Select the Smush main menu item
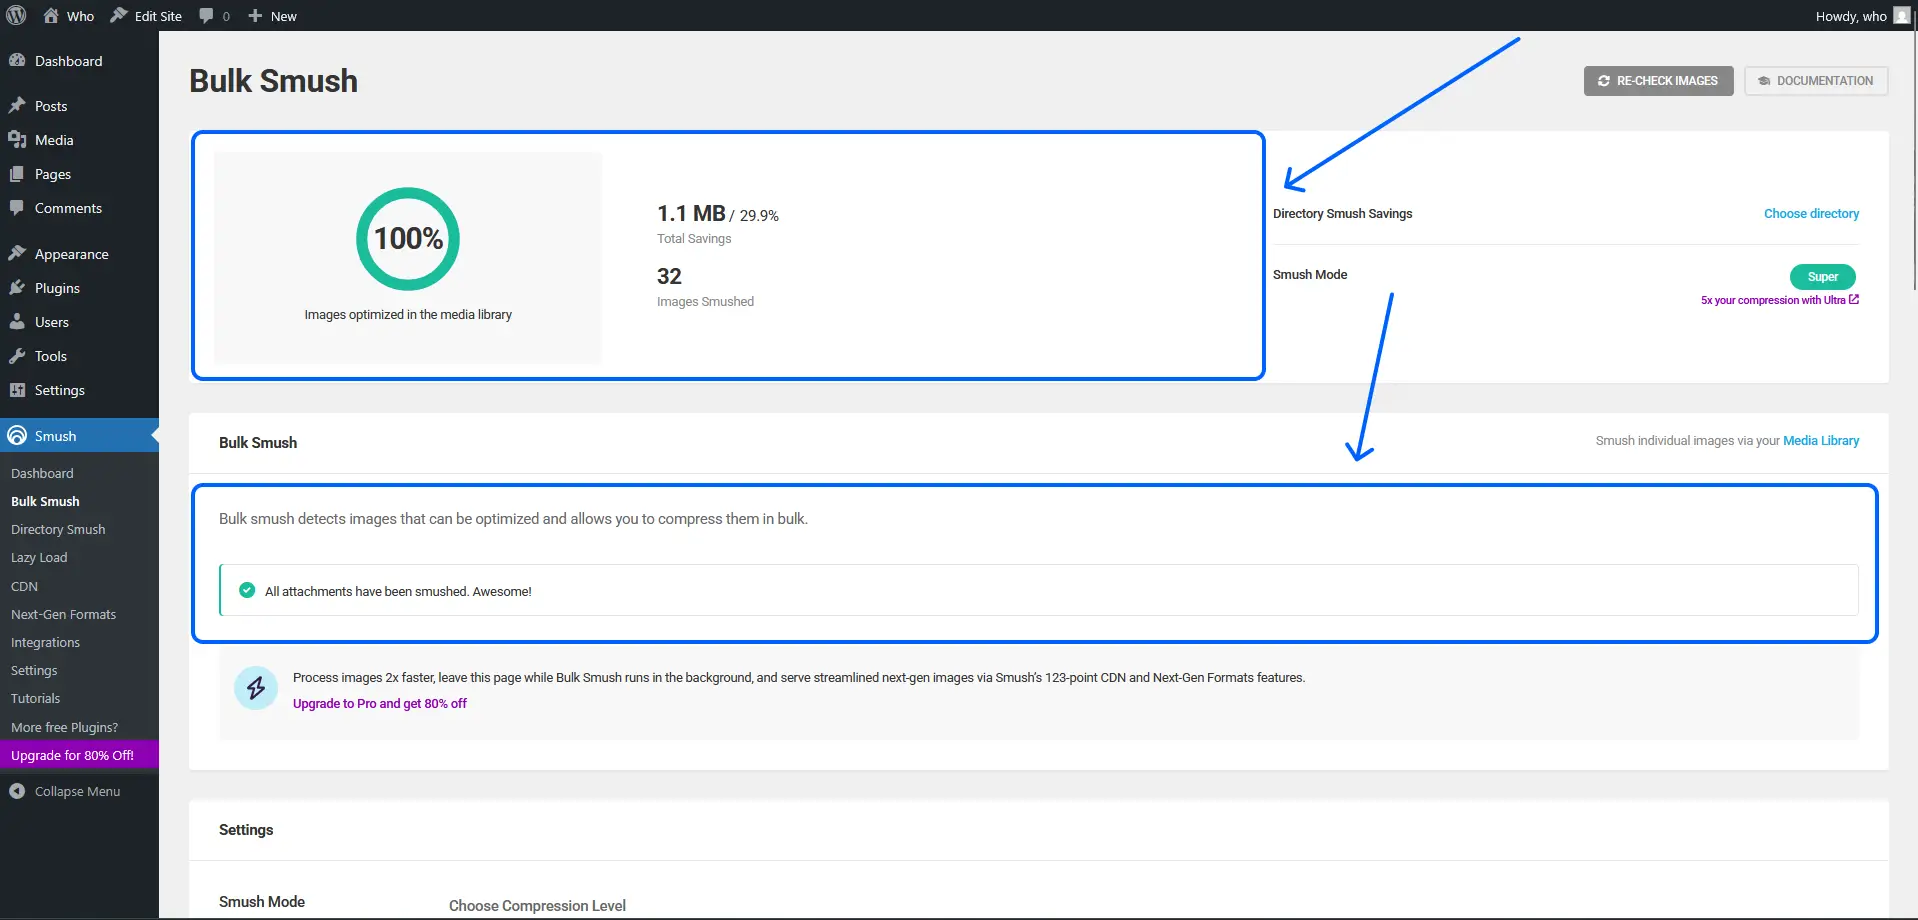Image resolution: width=1918 pixels, height=920 pixels. [x=79, y=435]
